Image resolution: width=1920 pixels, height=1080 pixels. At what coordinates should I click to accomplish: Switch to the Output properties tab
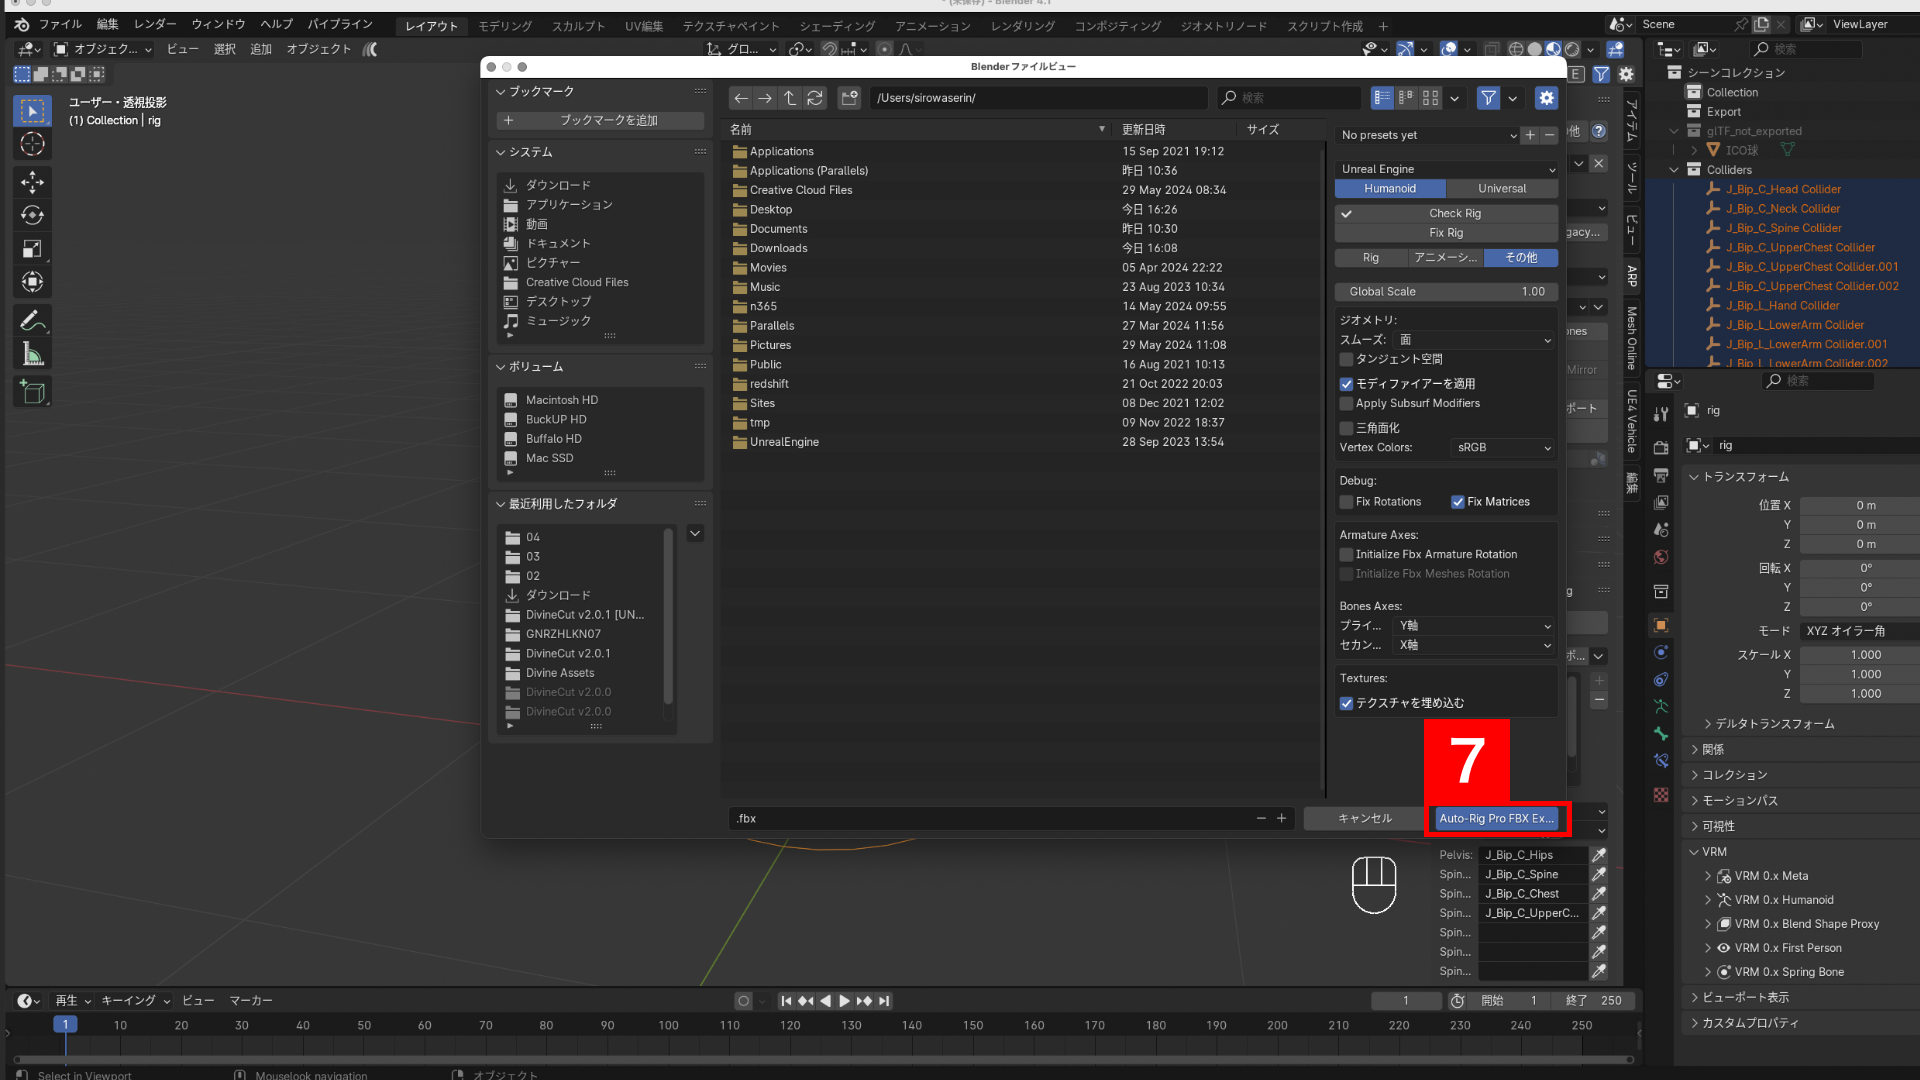1660,477
